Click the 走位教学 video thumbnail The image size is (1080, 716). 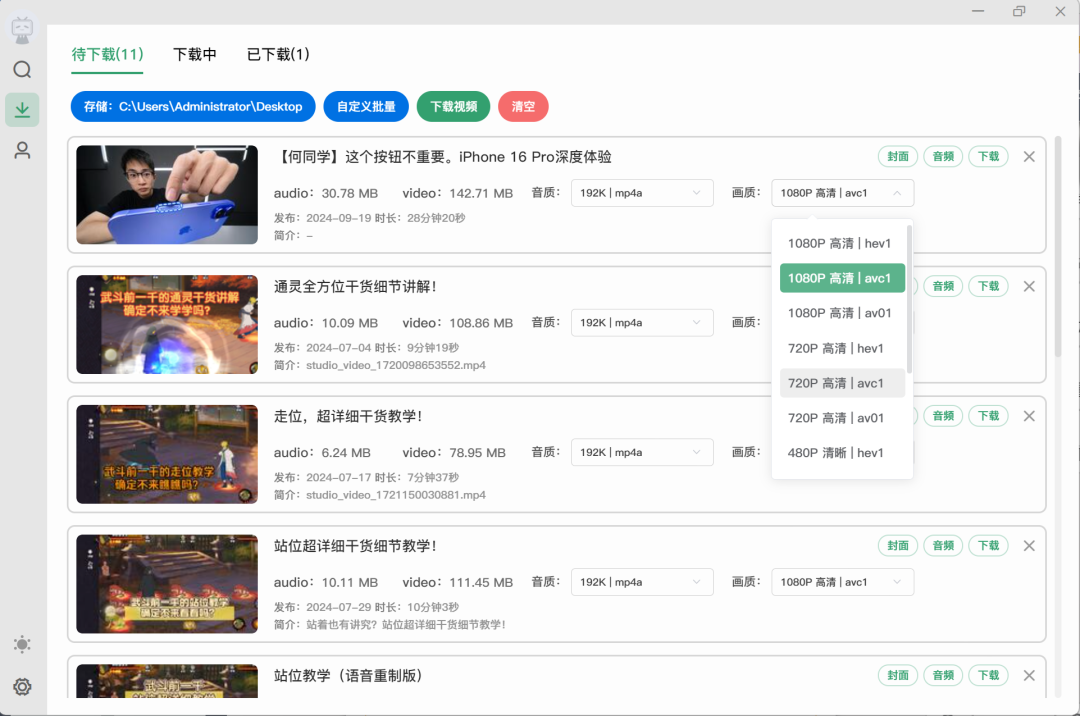(x=167, y=454)
